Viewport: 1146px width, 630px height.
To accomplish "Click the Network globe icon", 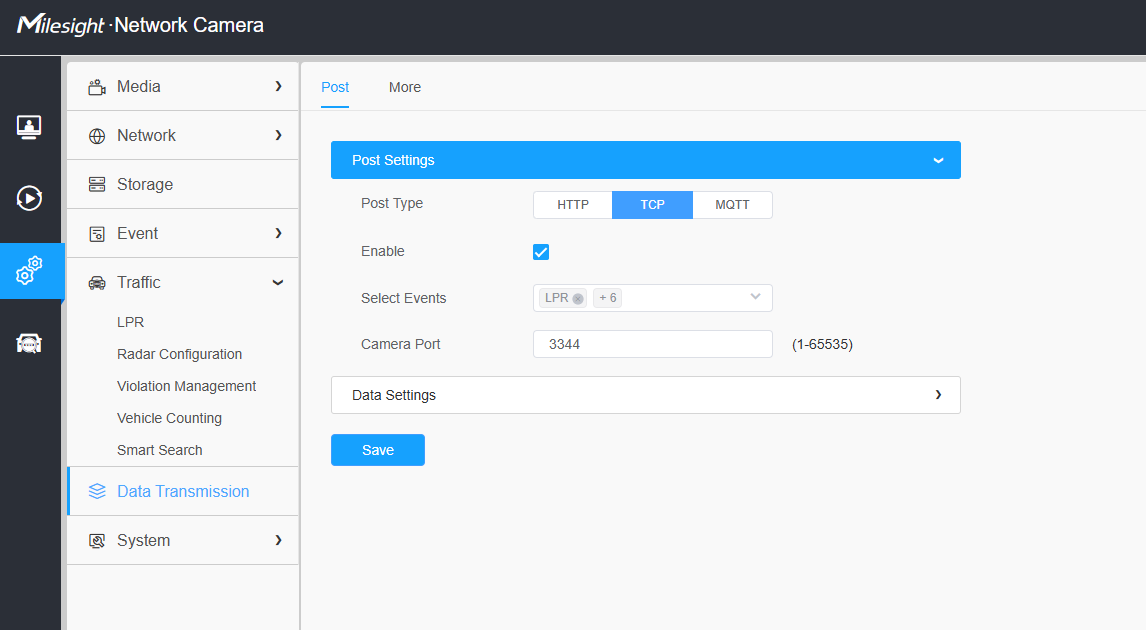I will point(96,136).
